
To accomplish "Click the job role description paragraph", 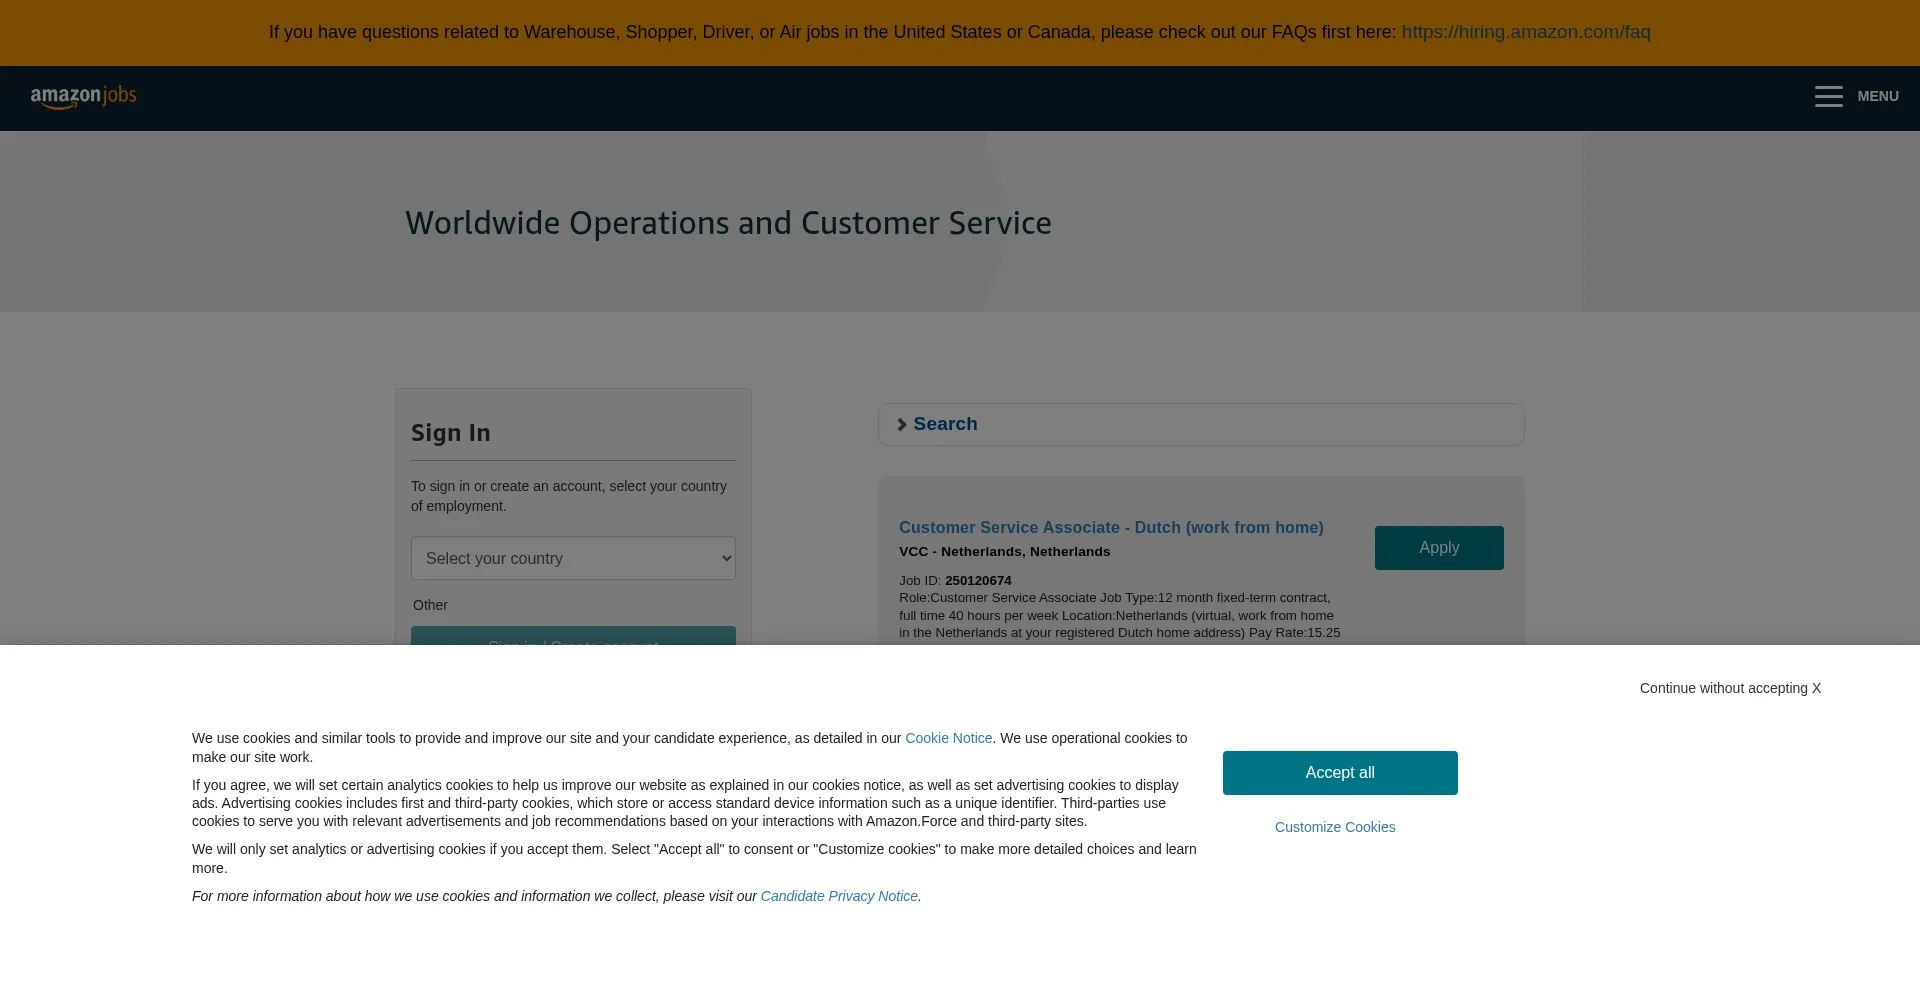I will pos(1118,615).
